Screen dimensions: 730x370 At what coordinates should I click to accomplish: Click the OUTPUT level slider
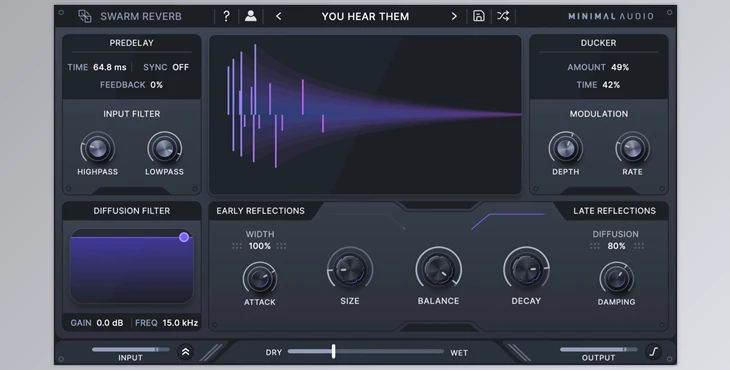(x=599, y=350)
